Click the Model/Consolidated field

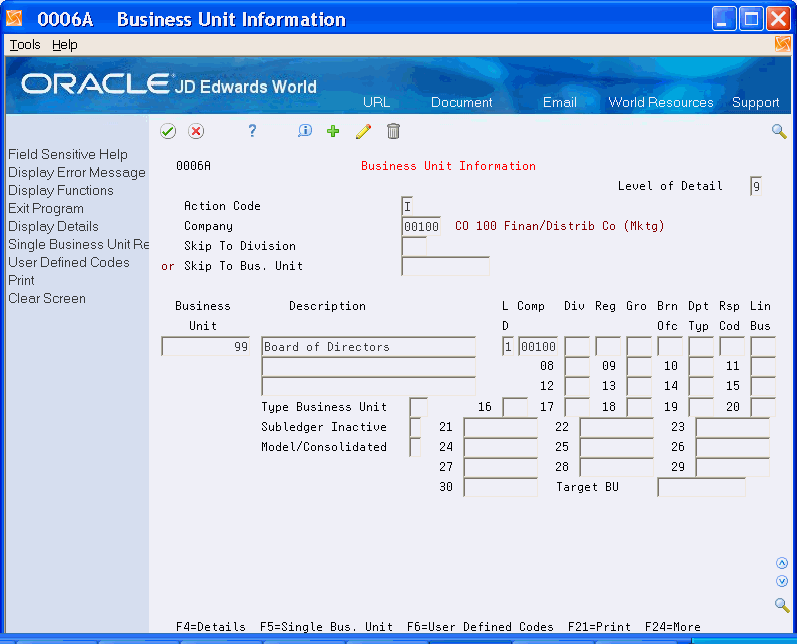pos(415,447)
